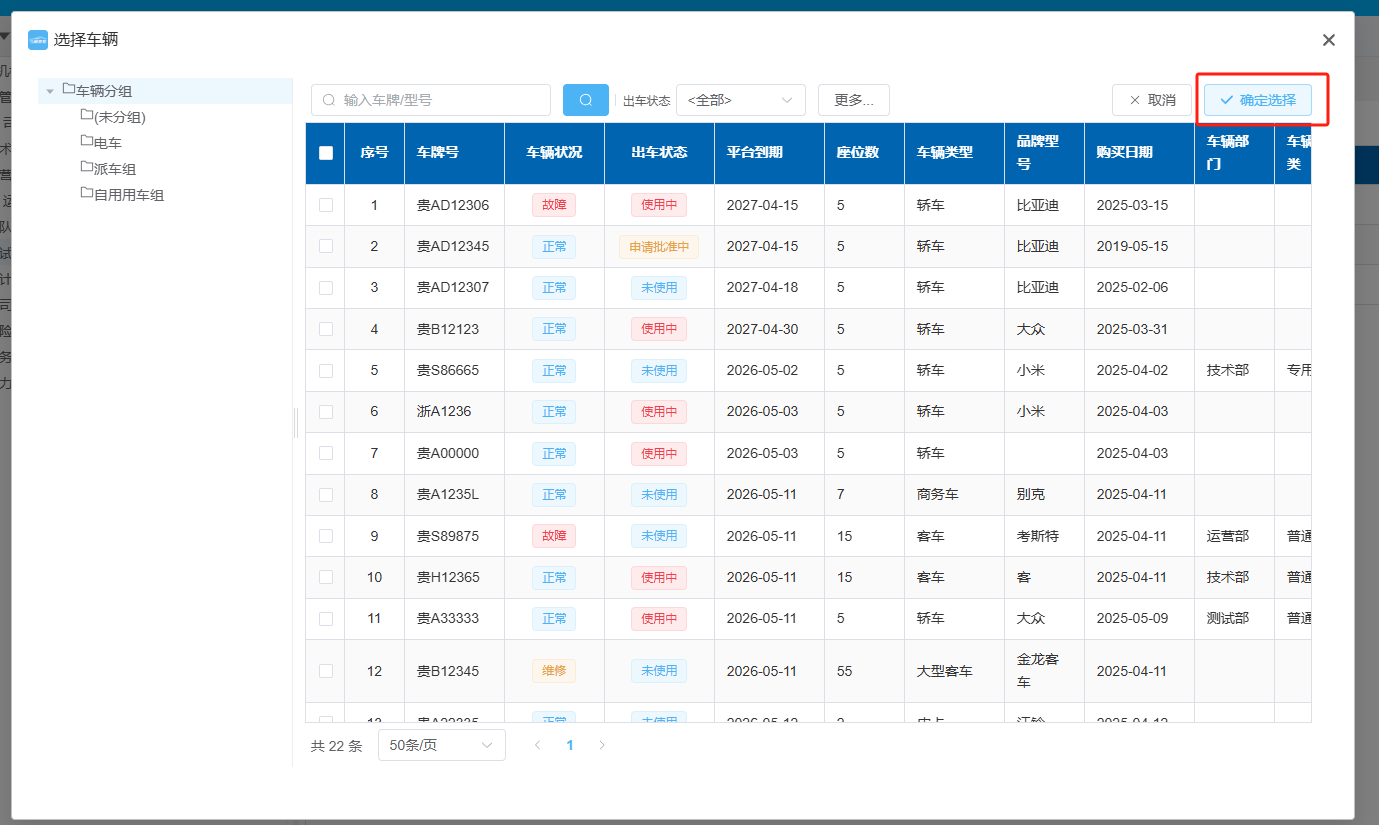
Task: Click the 自用用车组 folder icon
Action: [87, 194]
